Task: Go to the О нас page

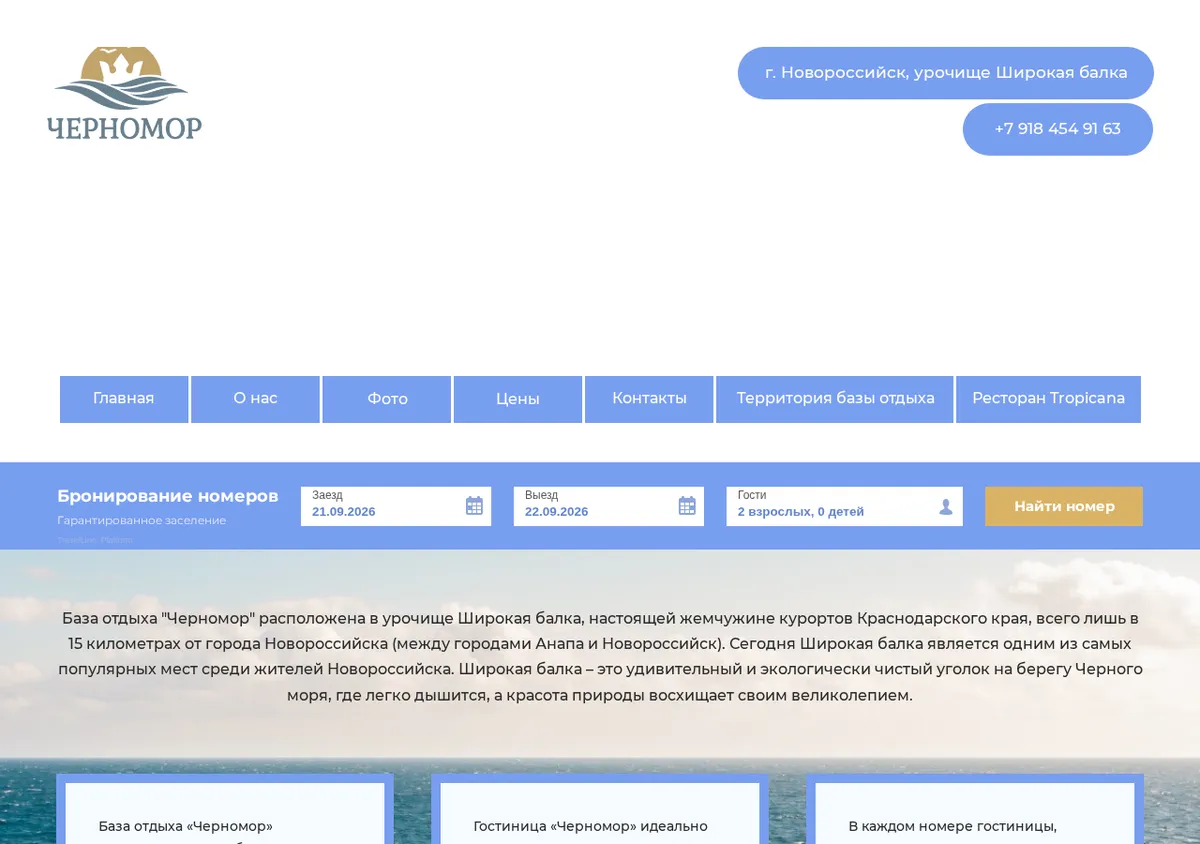Action: pyautogui.click(x=255, y=399)
